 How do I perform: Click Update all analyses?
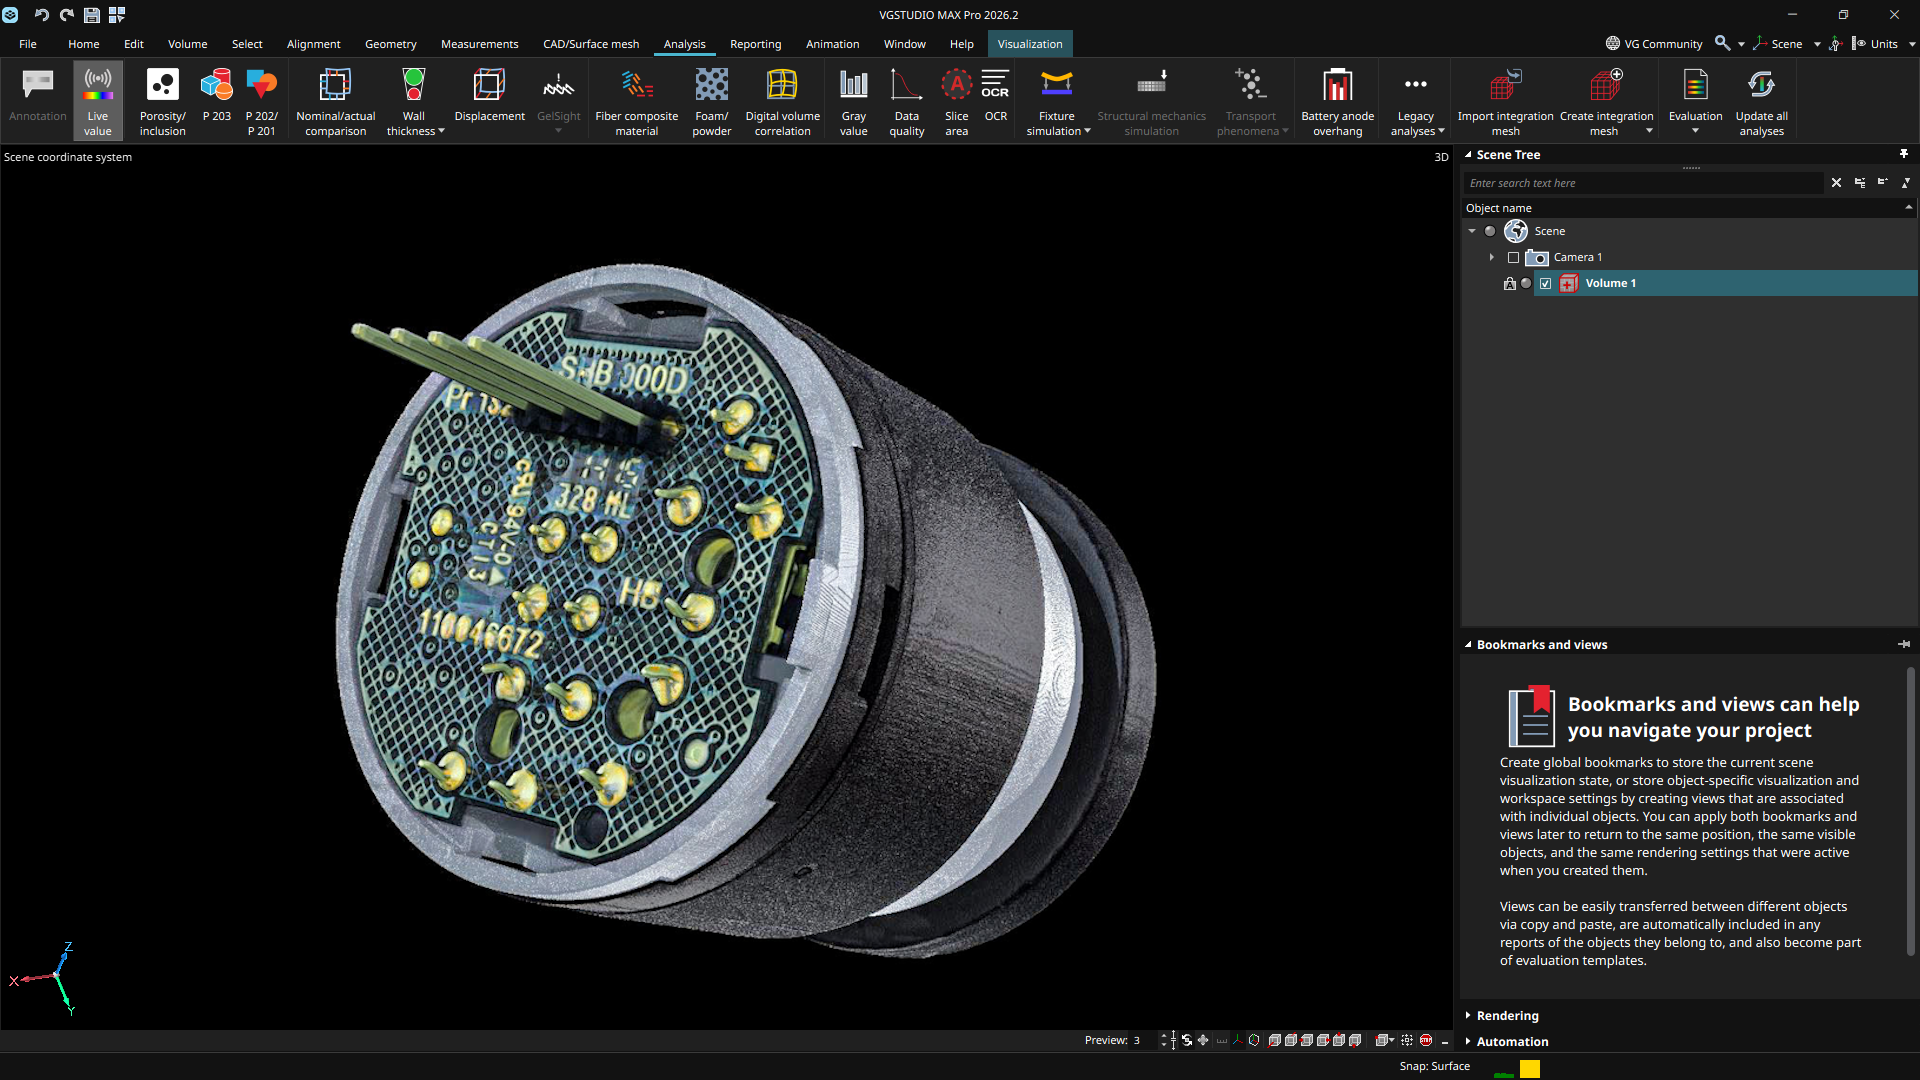(x=1762, y=101)
